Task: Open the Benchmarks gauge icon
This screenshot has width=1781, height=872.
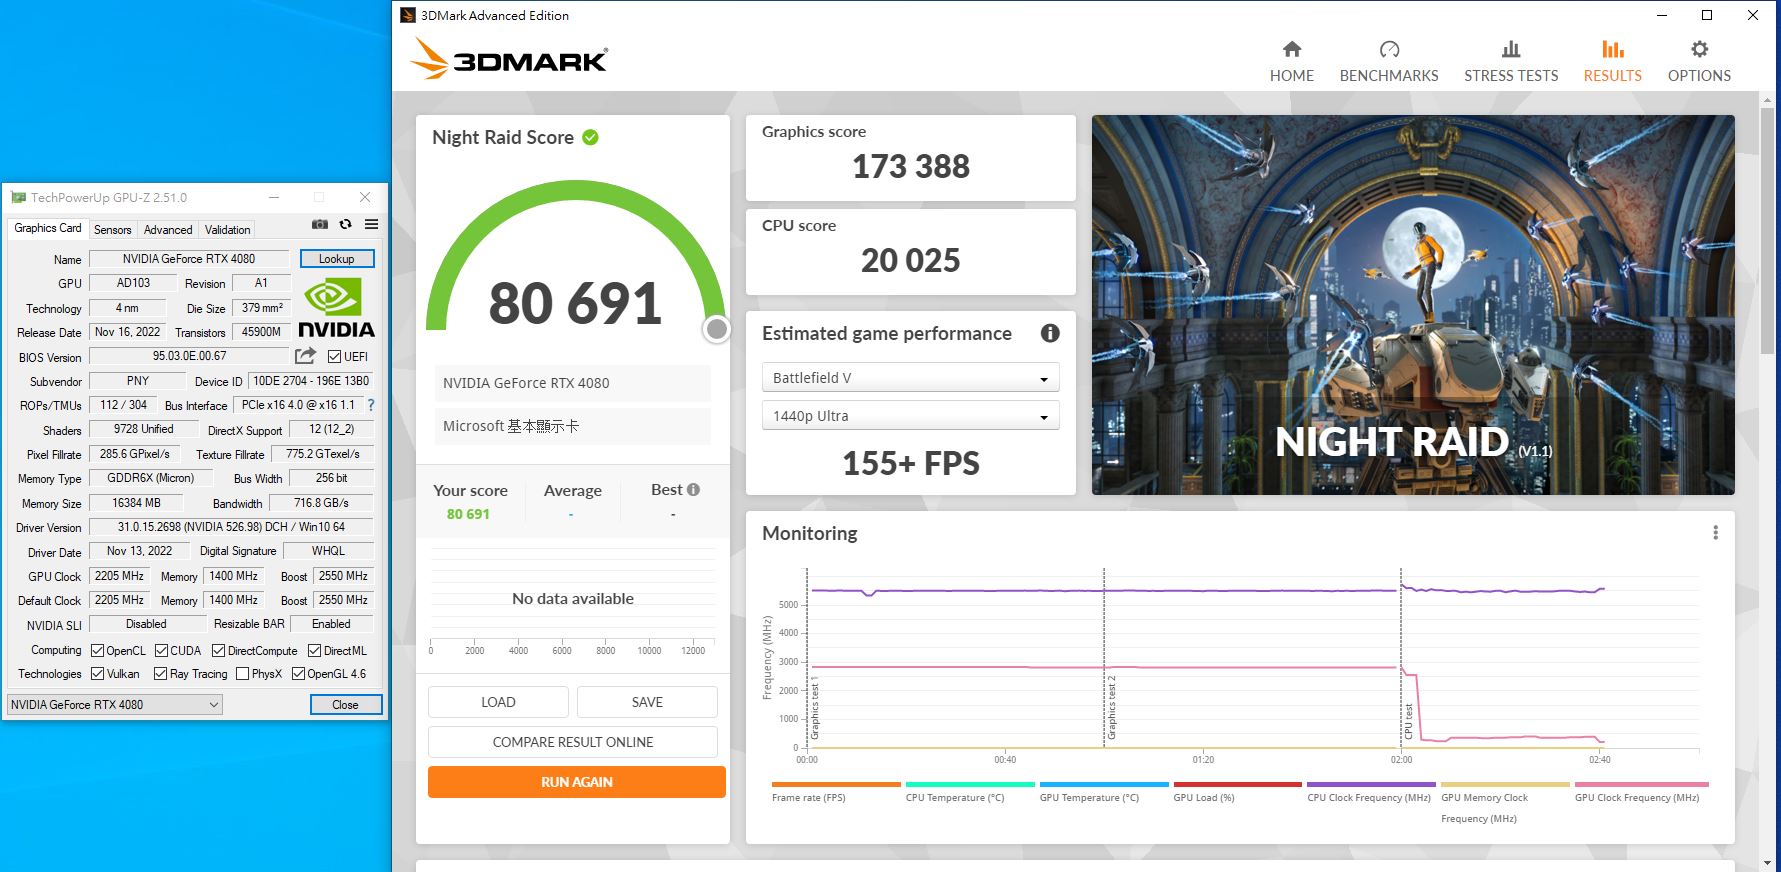Action: tap(1389, 50)
